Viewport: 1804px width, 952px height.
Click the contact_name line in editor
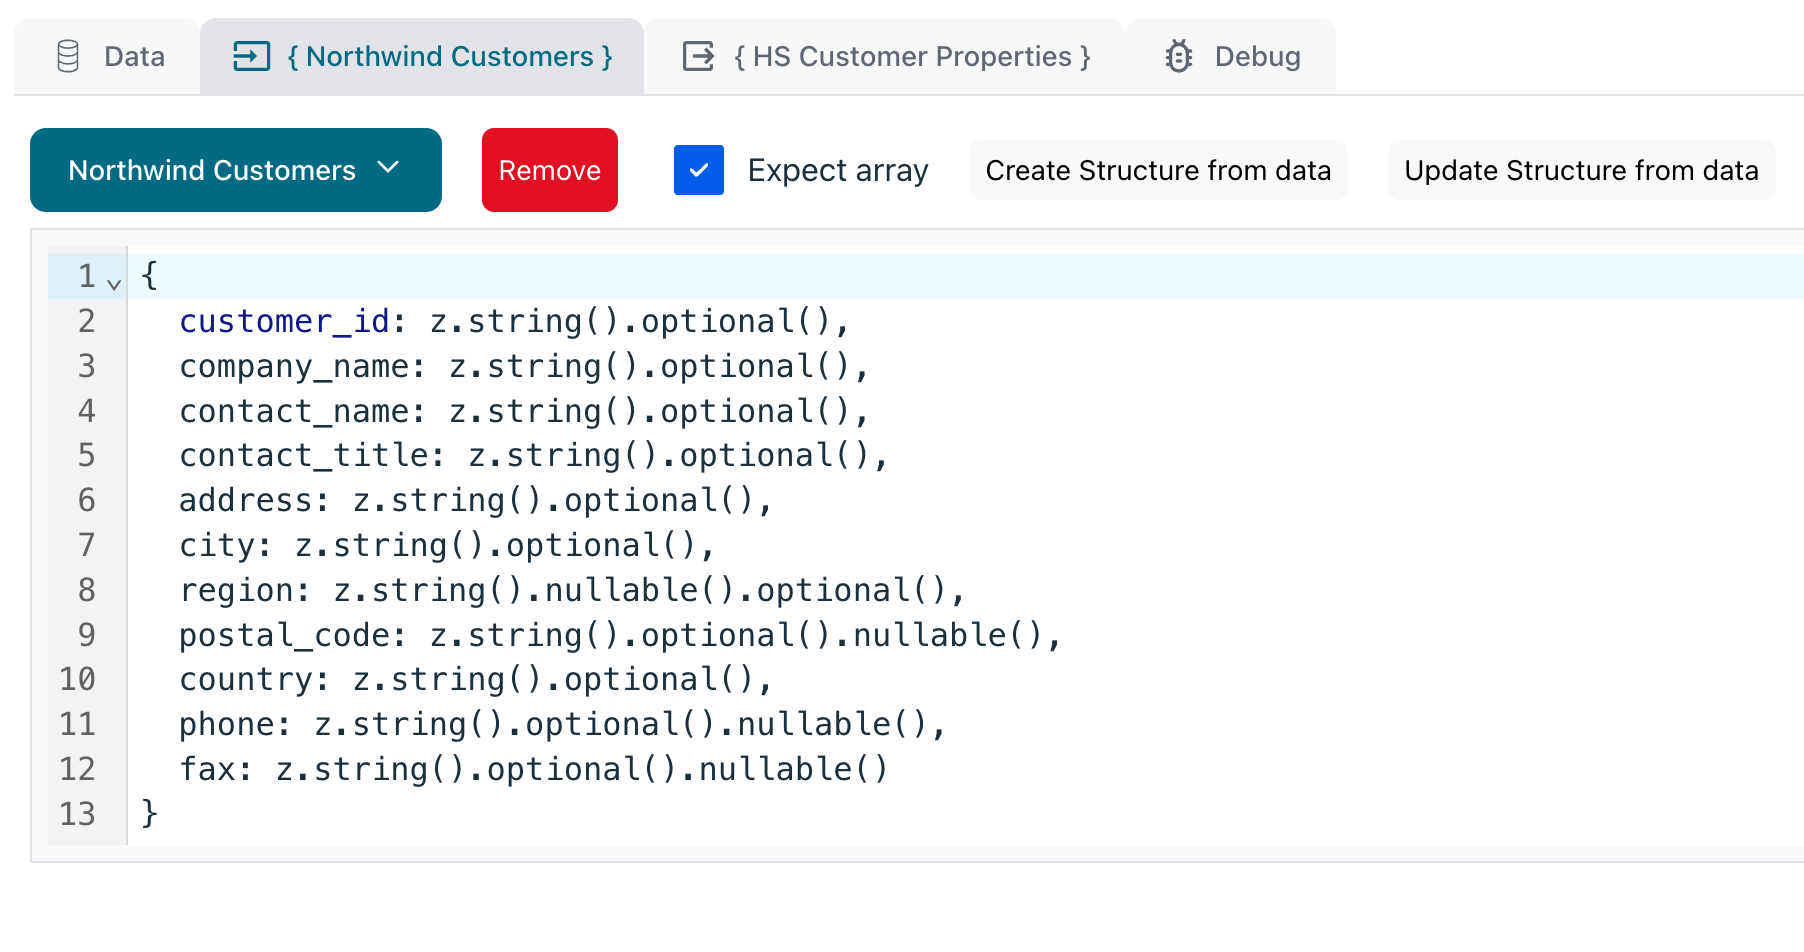coord(524,411)
